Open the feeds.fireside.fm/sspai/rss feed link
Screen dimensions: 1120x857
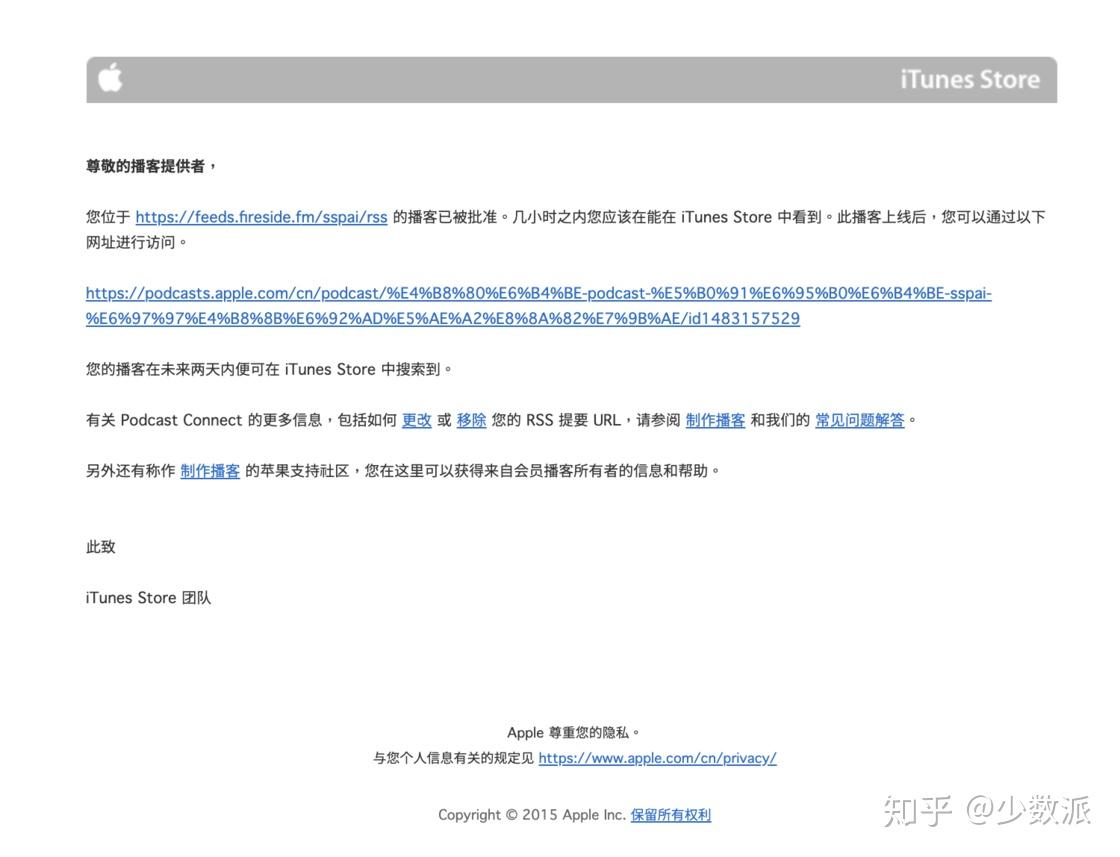(x=261, y=217)
